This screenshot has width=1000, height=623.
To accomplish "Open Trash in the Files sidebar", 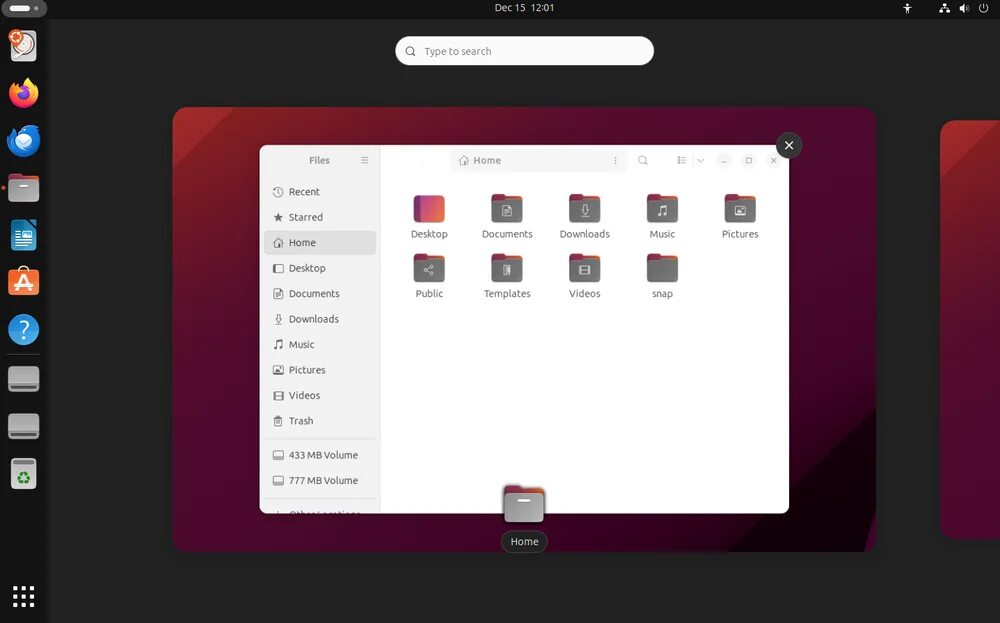I will pyautogui.click(x=320, y=421).
